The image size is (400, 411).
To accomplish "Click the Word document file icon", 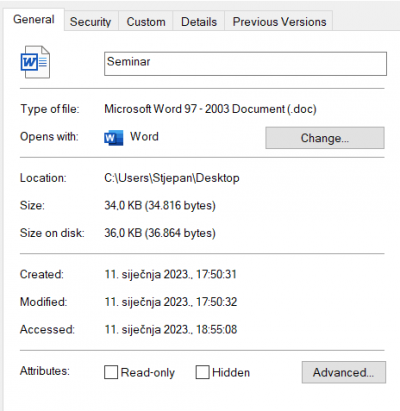I will (35, 62).
